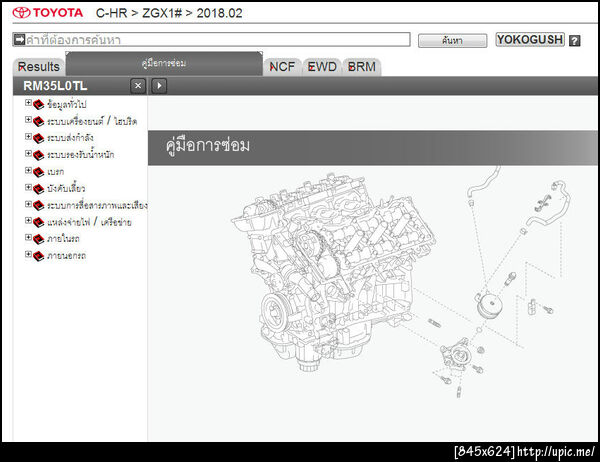Expand the ภายนอกรถ tree node

pos(28,254)
